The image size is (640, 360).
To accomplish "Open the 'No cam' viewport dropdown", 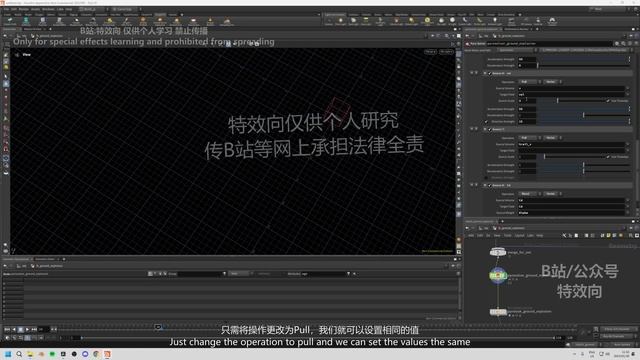I will point(446,52).
